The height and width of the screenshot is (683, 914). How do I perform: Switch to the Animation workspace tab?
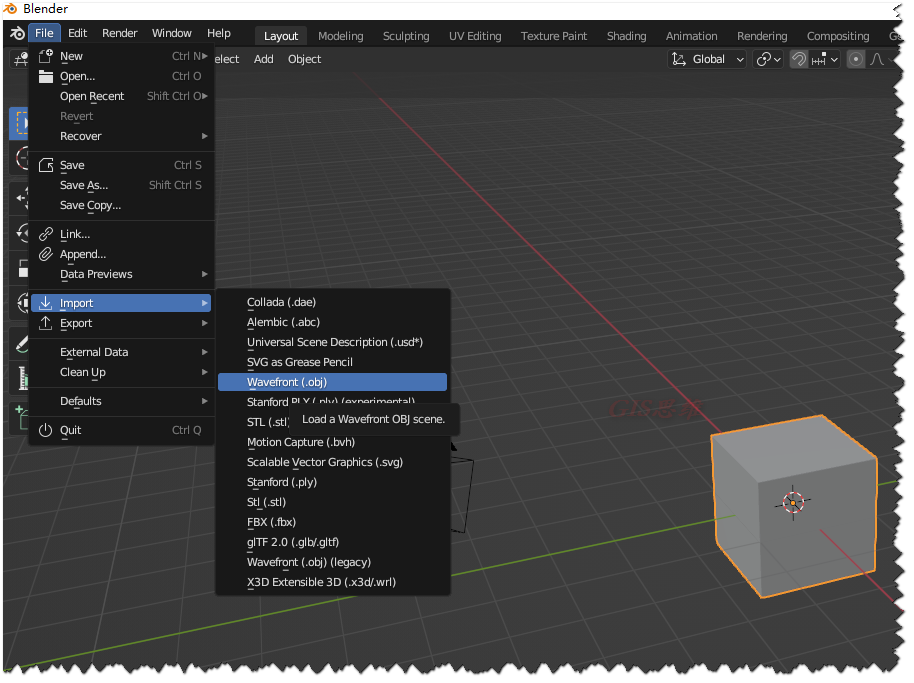pyautogui.click(x=691, y=36)
